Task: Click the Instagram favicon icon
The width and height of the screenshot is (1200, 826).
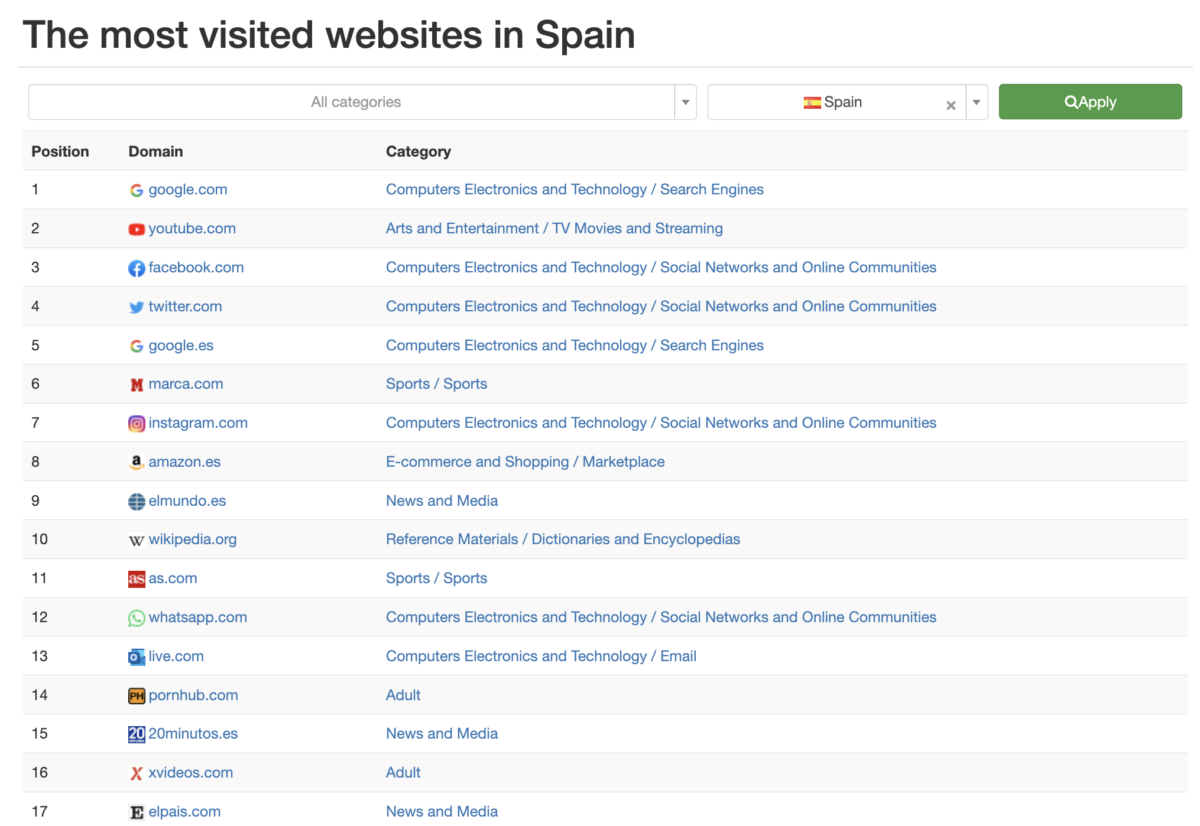Action: click(136, 423)
